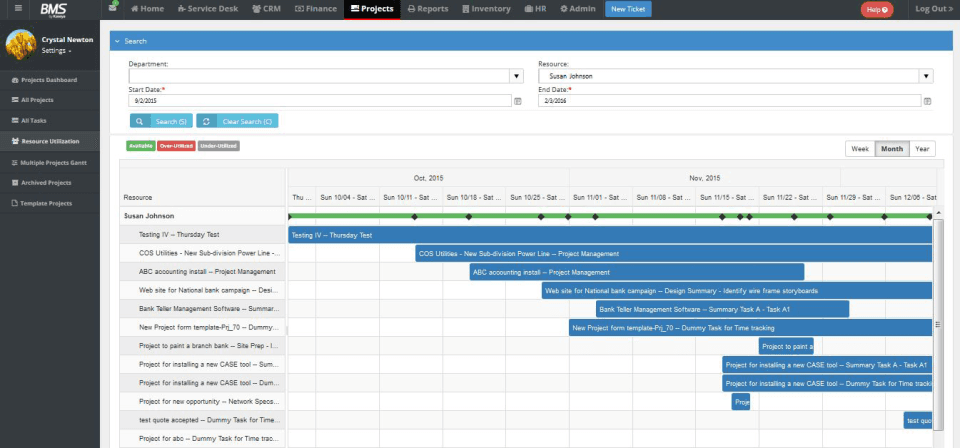Switch timeline view to Week

click(x=860, y=149)
